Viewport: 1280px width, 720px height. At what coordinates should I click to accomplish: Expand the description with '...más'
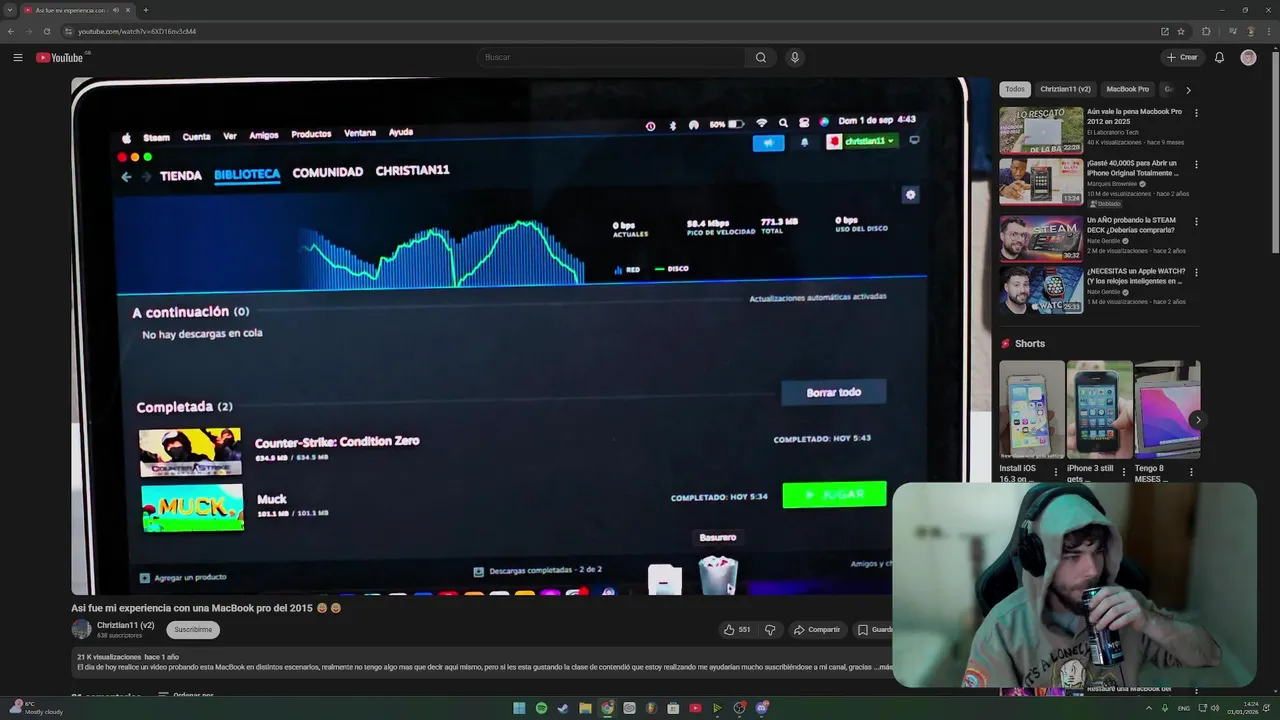click(883, 667)
